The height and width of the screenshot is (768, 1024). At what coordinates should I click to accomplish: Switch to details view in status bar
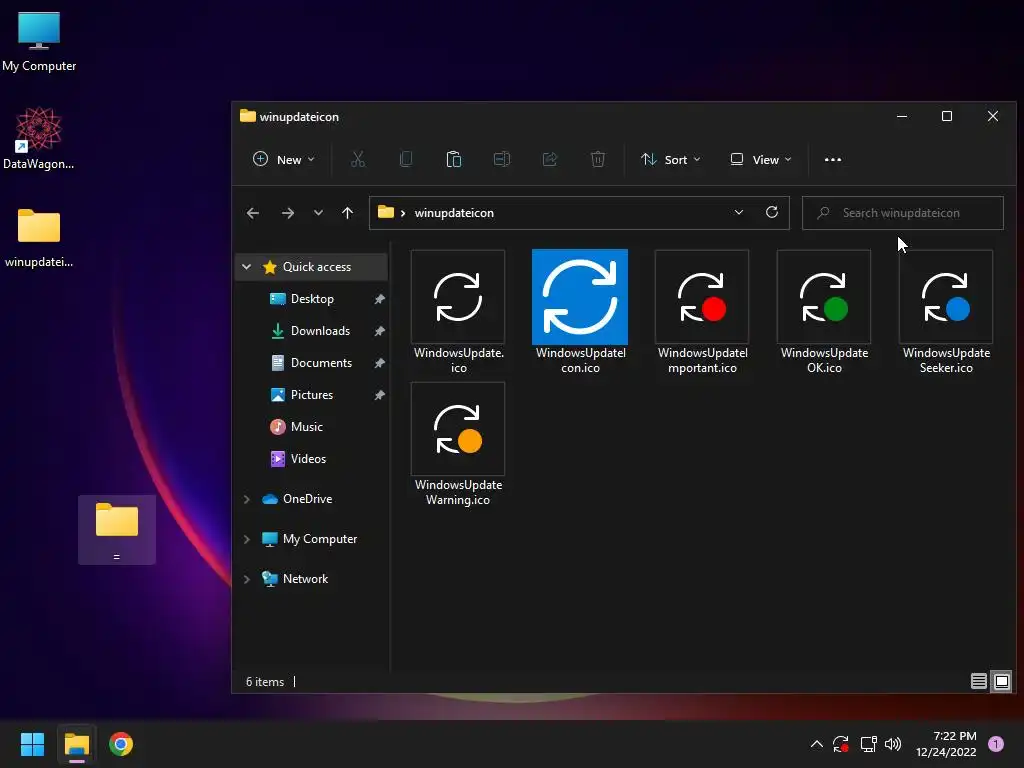(x=978, y=682)
